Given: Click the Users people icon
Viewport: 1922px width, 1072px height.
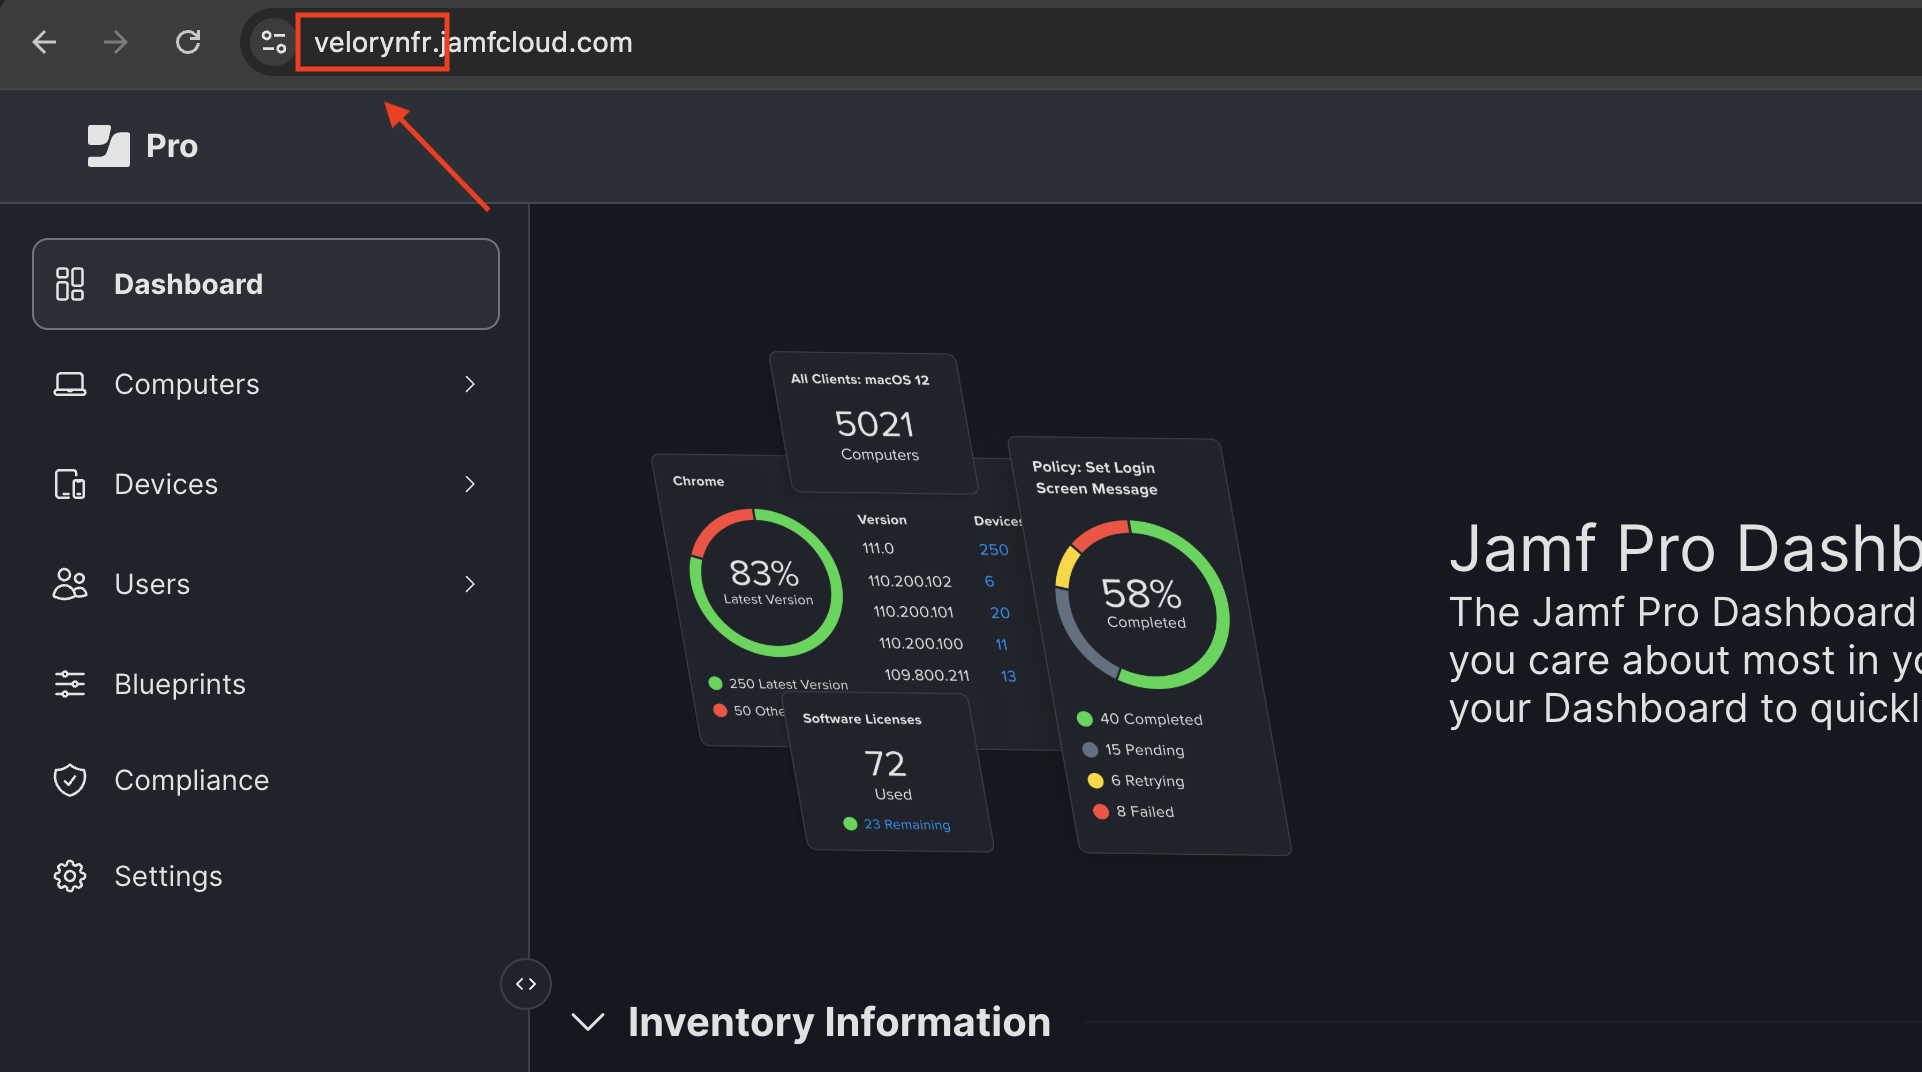Looking at the screenshot, I should (70, 584).
